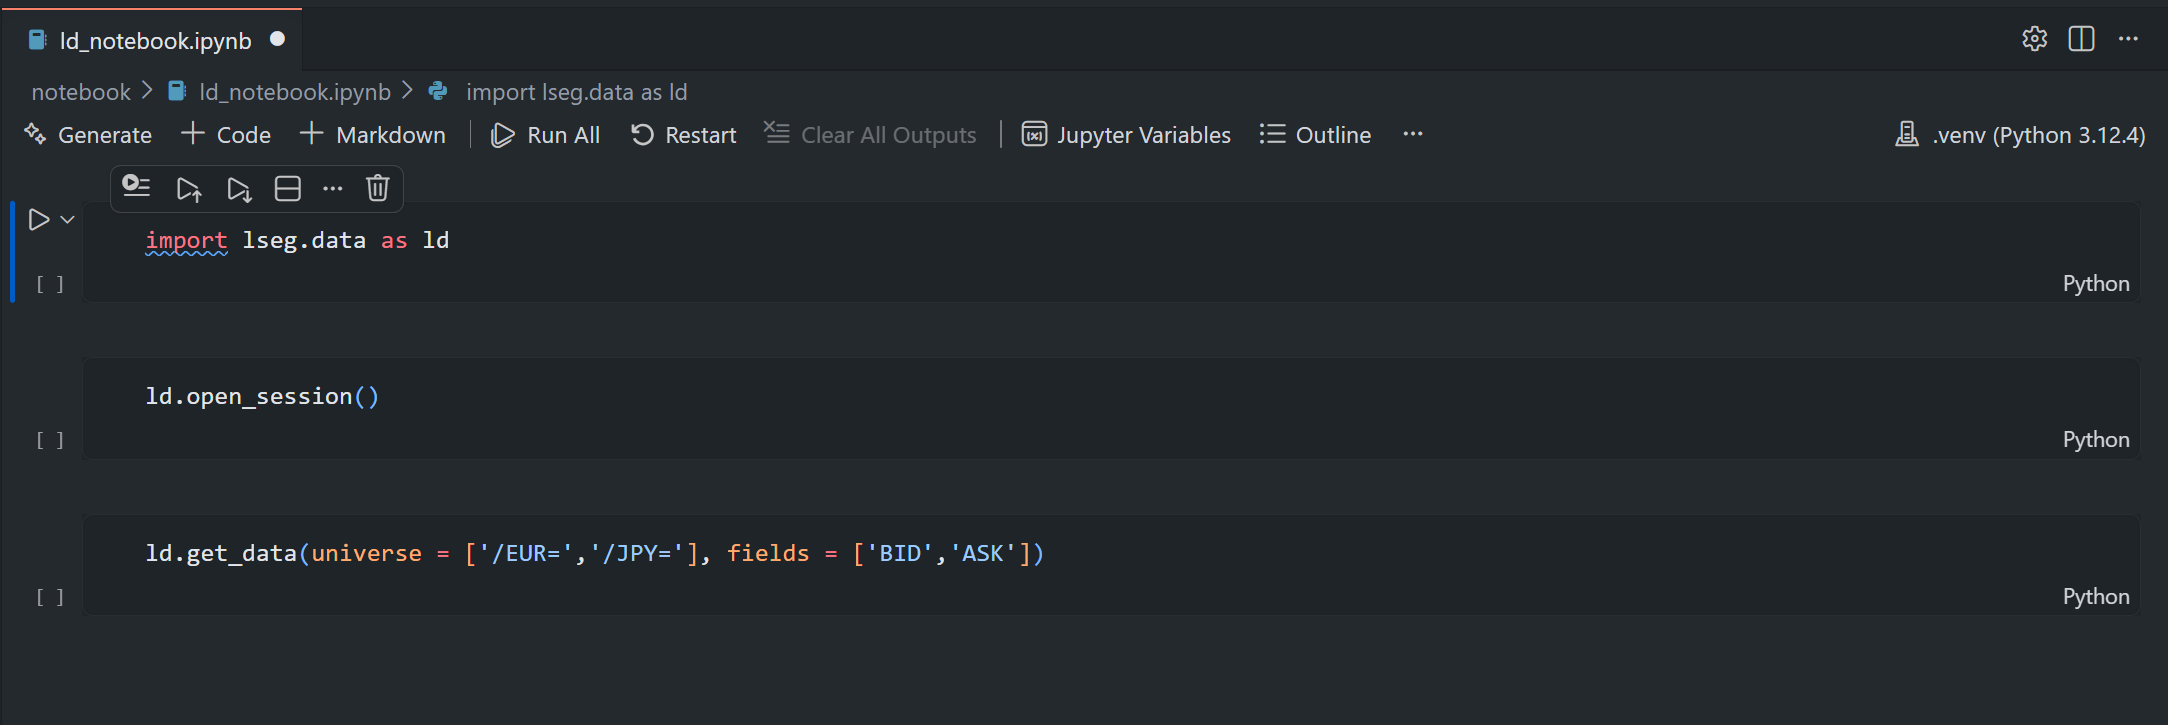Click execution count brackets of the open_session cell
Image resolution: width=2168 pixels, height=725 pixels.
point(50,440)
